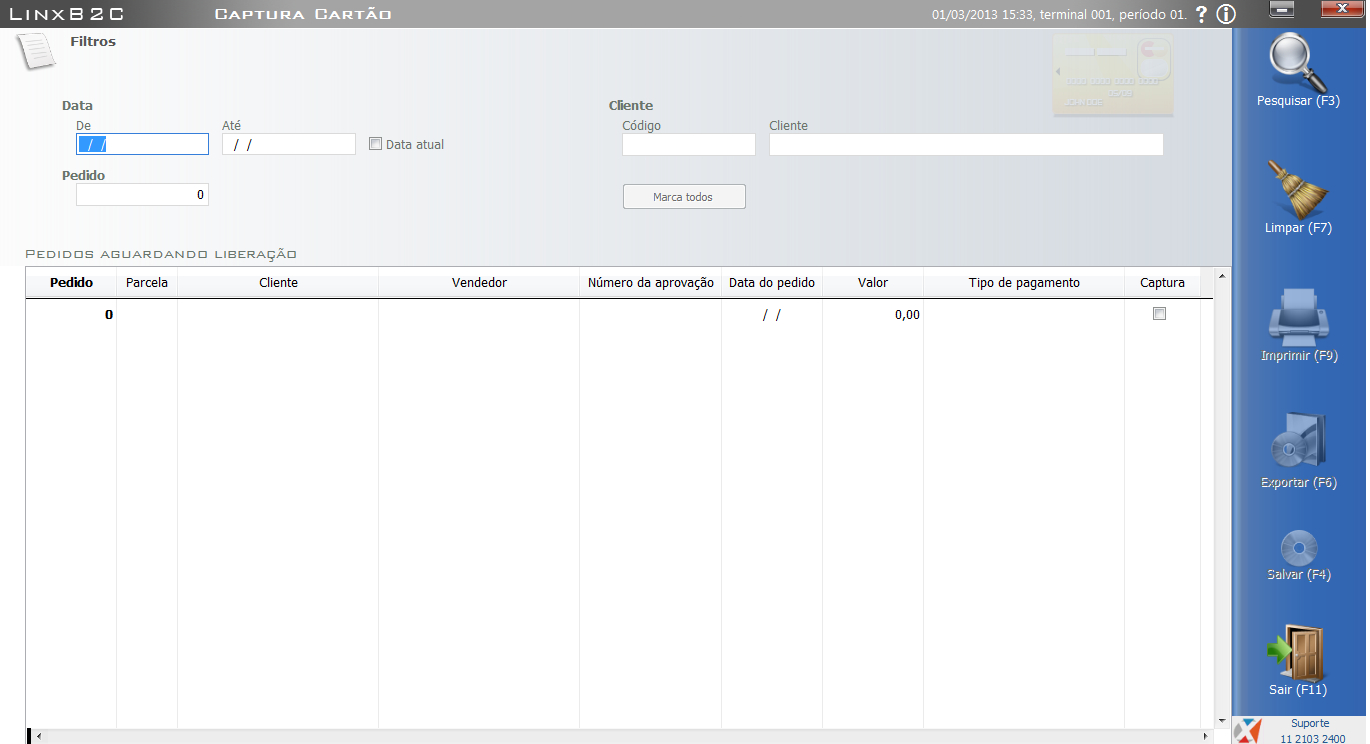Click the Marca todos button
This screenshot has height=744, width=1370.
pyautogui.click(x=684, y=197)
